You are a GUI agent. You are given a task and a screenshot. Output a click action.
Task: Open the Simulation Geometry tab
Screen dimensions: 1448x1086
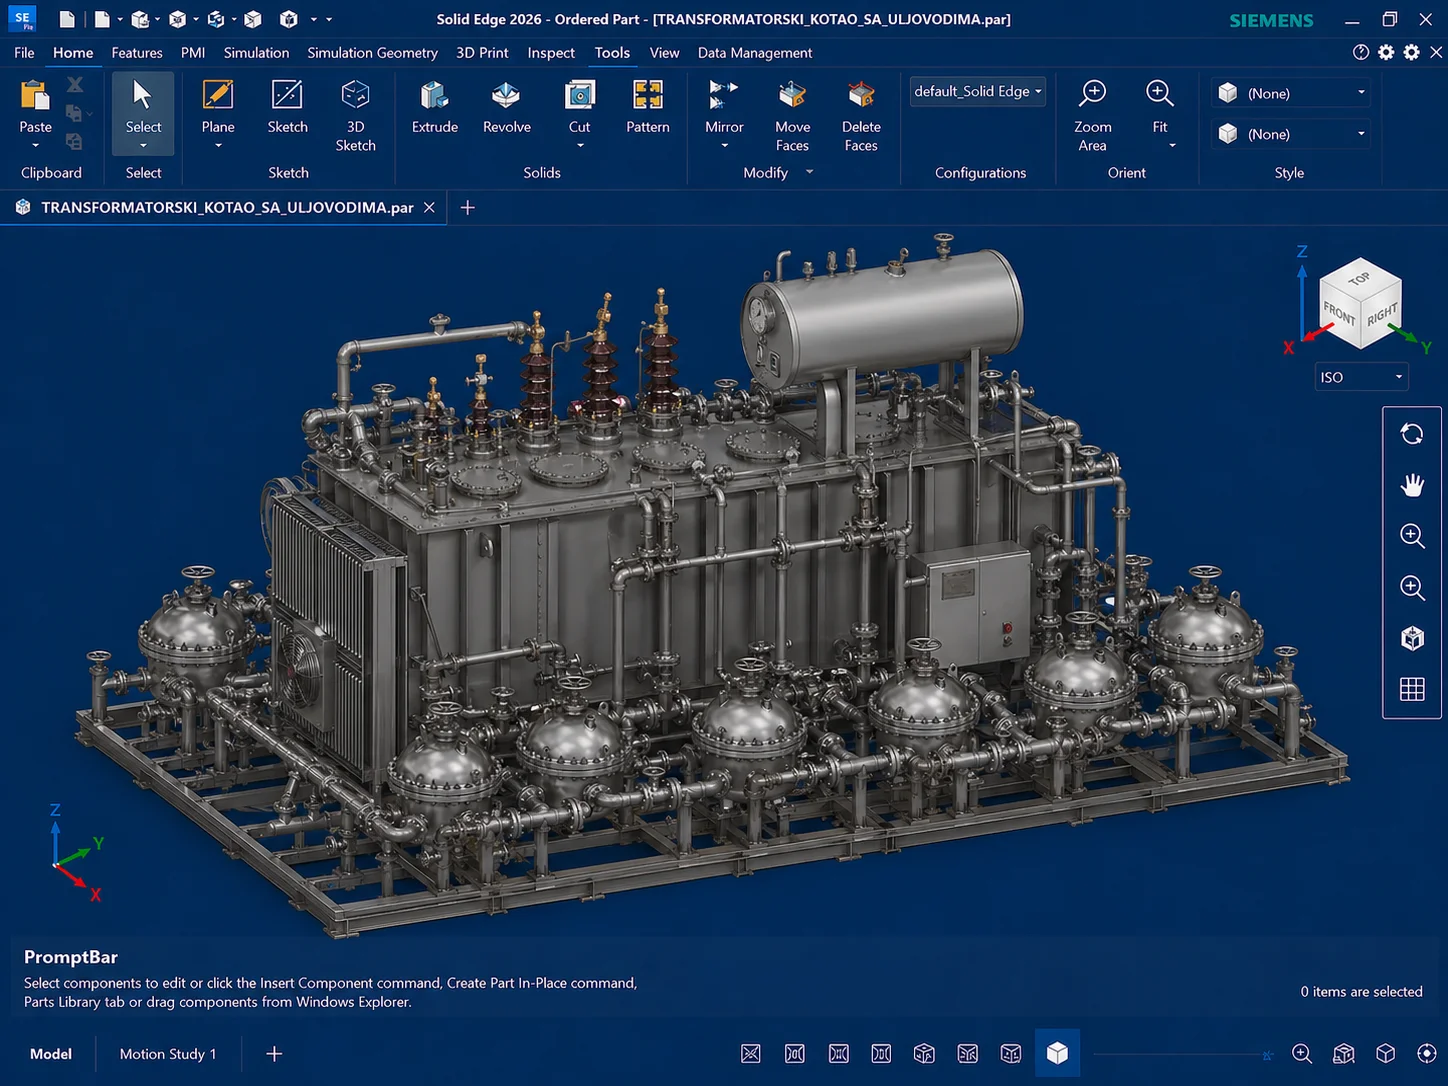[x=372, y=52]
